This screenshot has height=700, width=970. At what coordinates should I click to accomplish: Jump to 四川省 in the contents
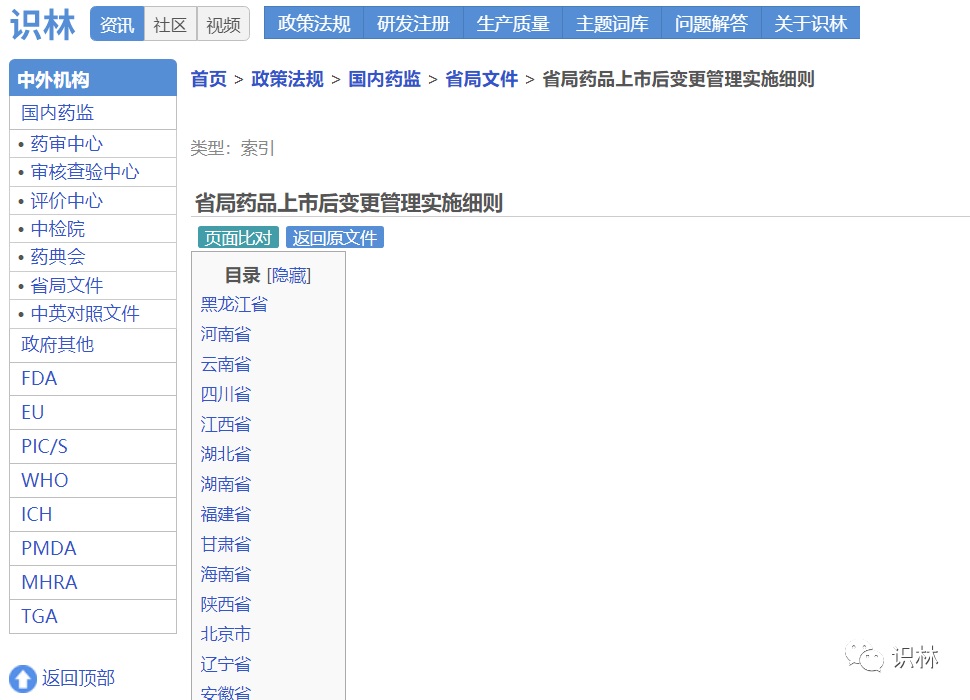(226, 395)
